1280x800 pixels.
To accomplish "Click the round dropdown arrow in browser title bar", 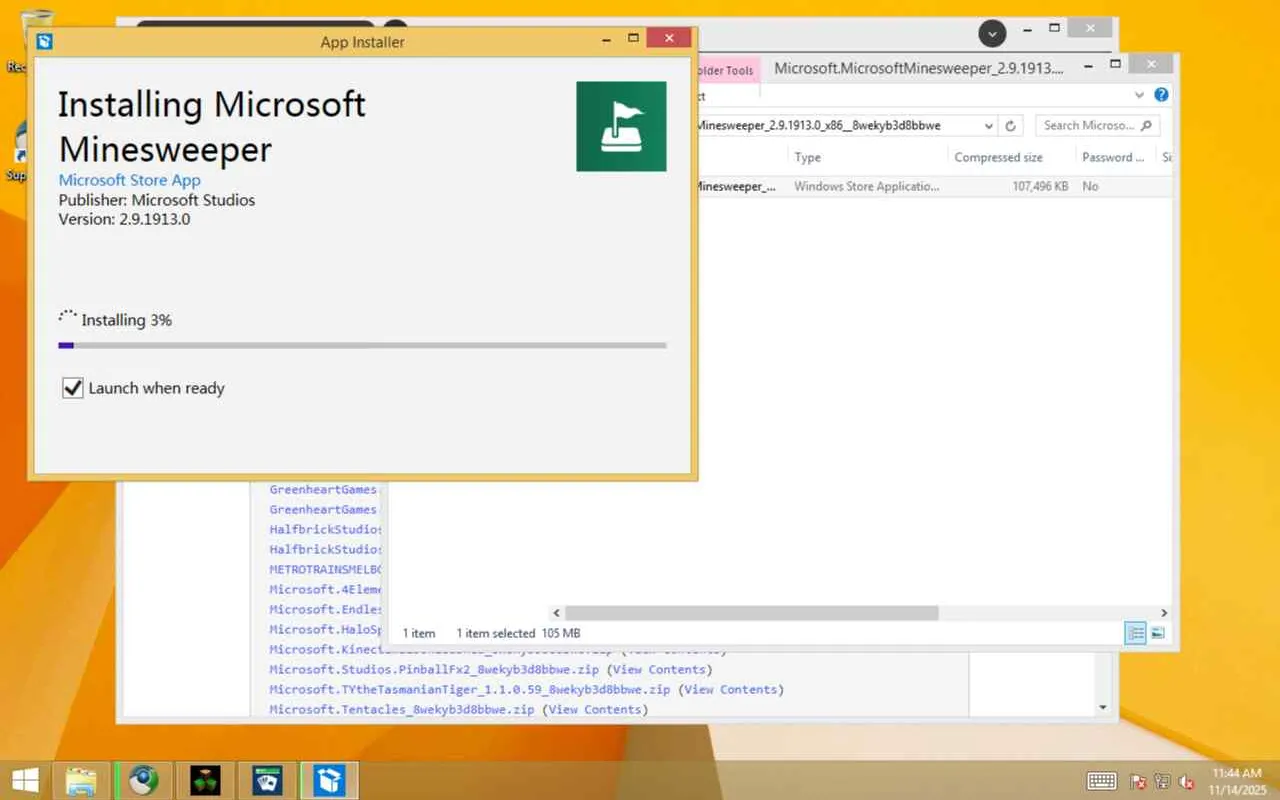I will pos(992,33).
